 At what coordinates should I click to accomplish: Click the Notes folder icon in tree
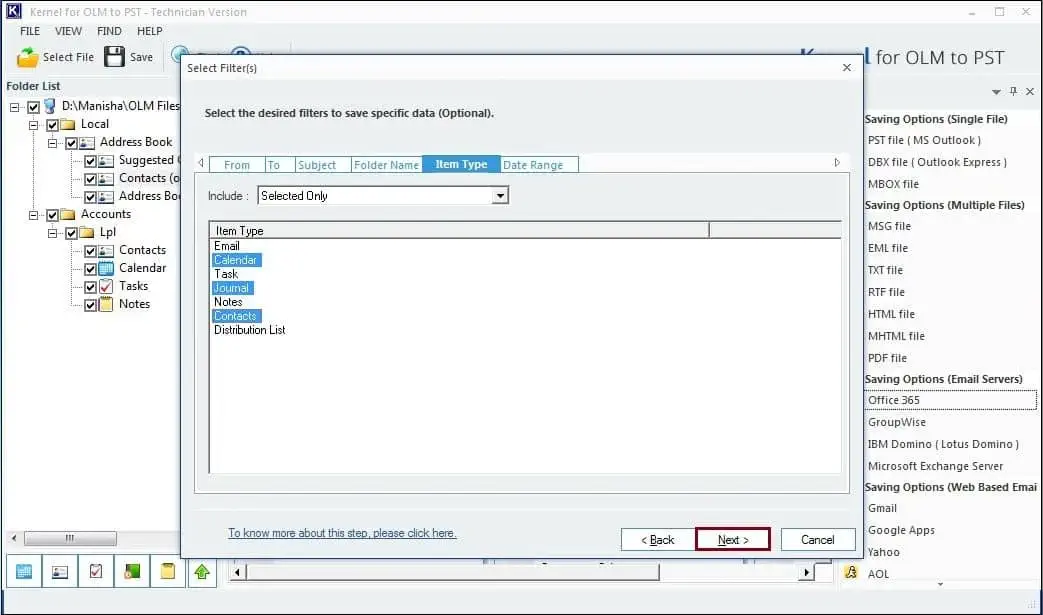106,305
